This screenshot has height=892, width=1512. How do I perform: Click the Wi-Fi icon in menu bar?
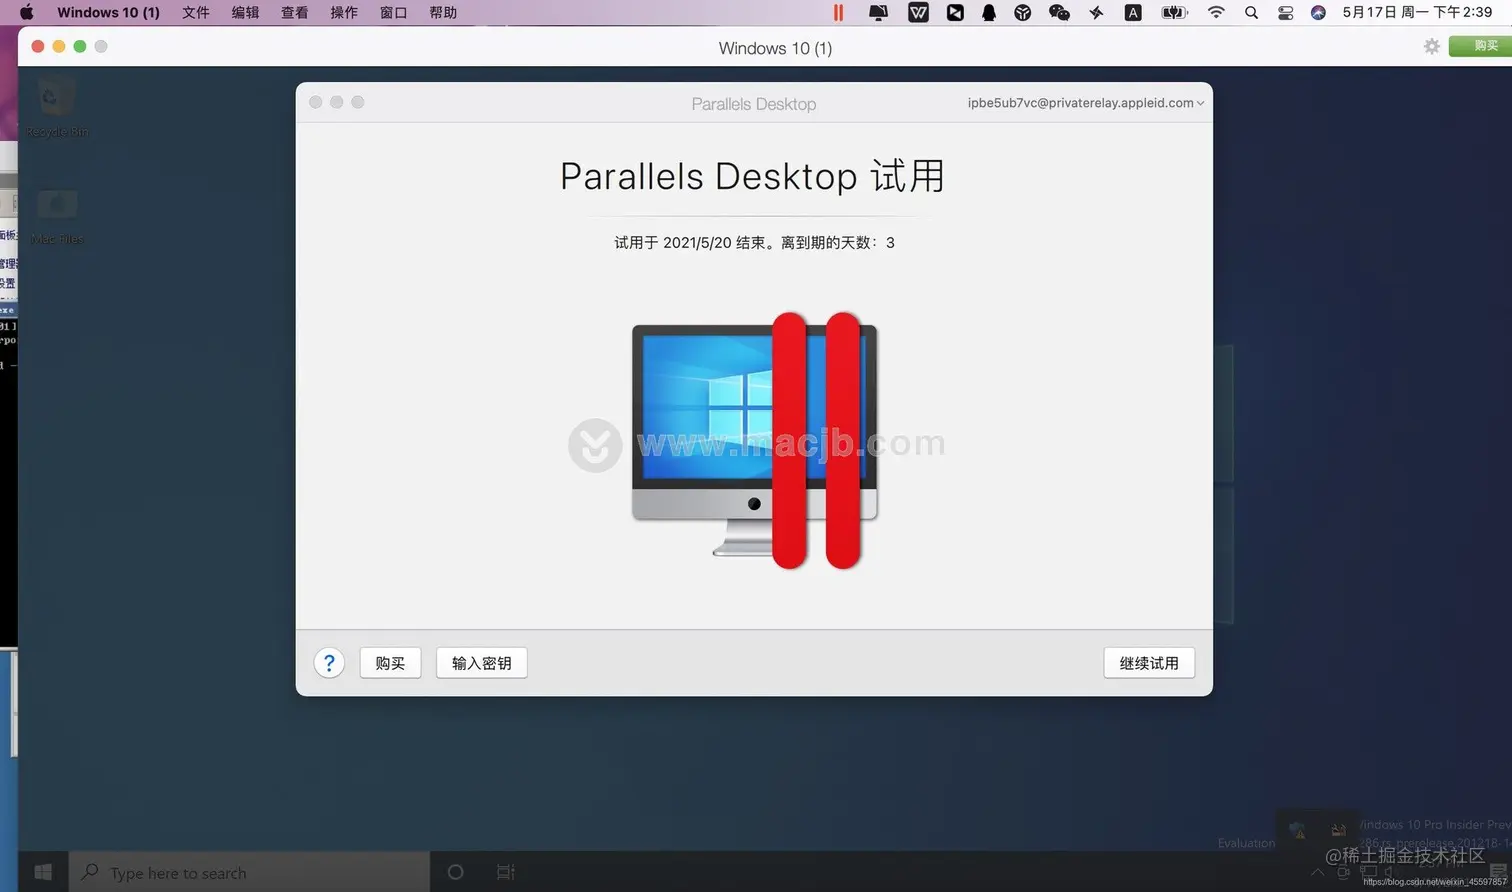(x=1216, y=12)
